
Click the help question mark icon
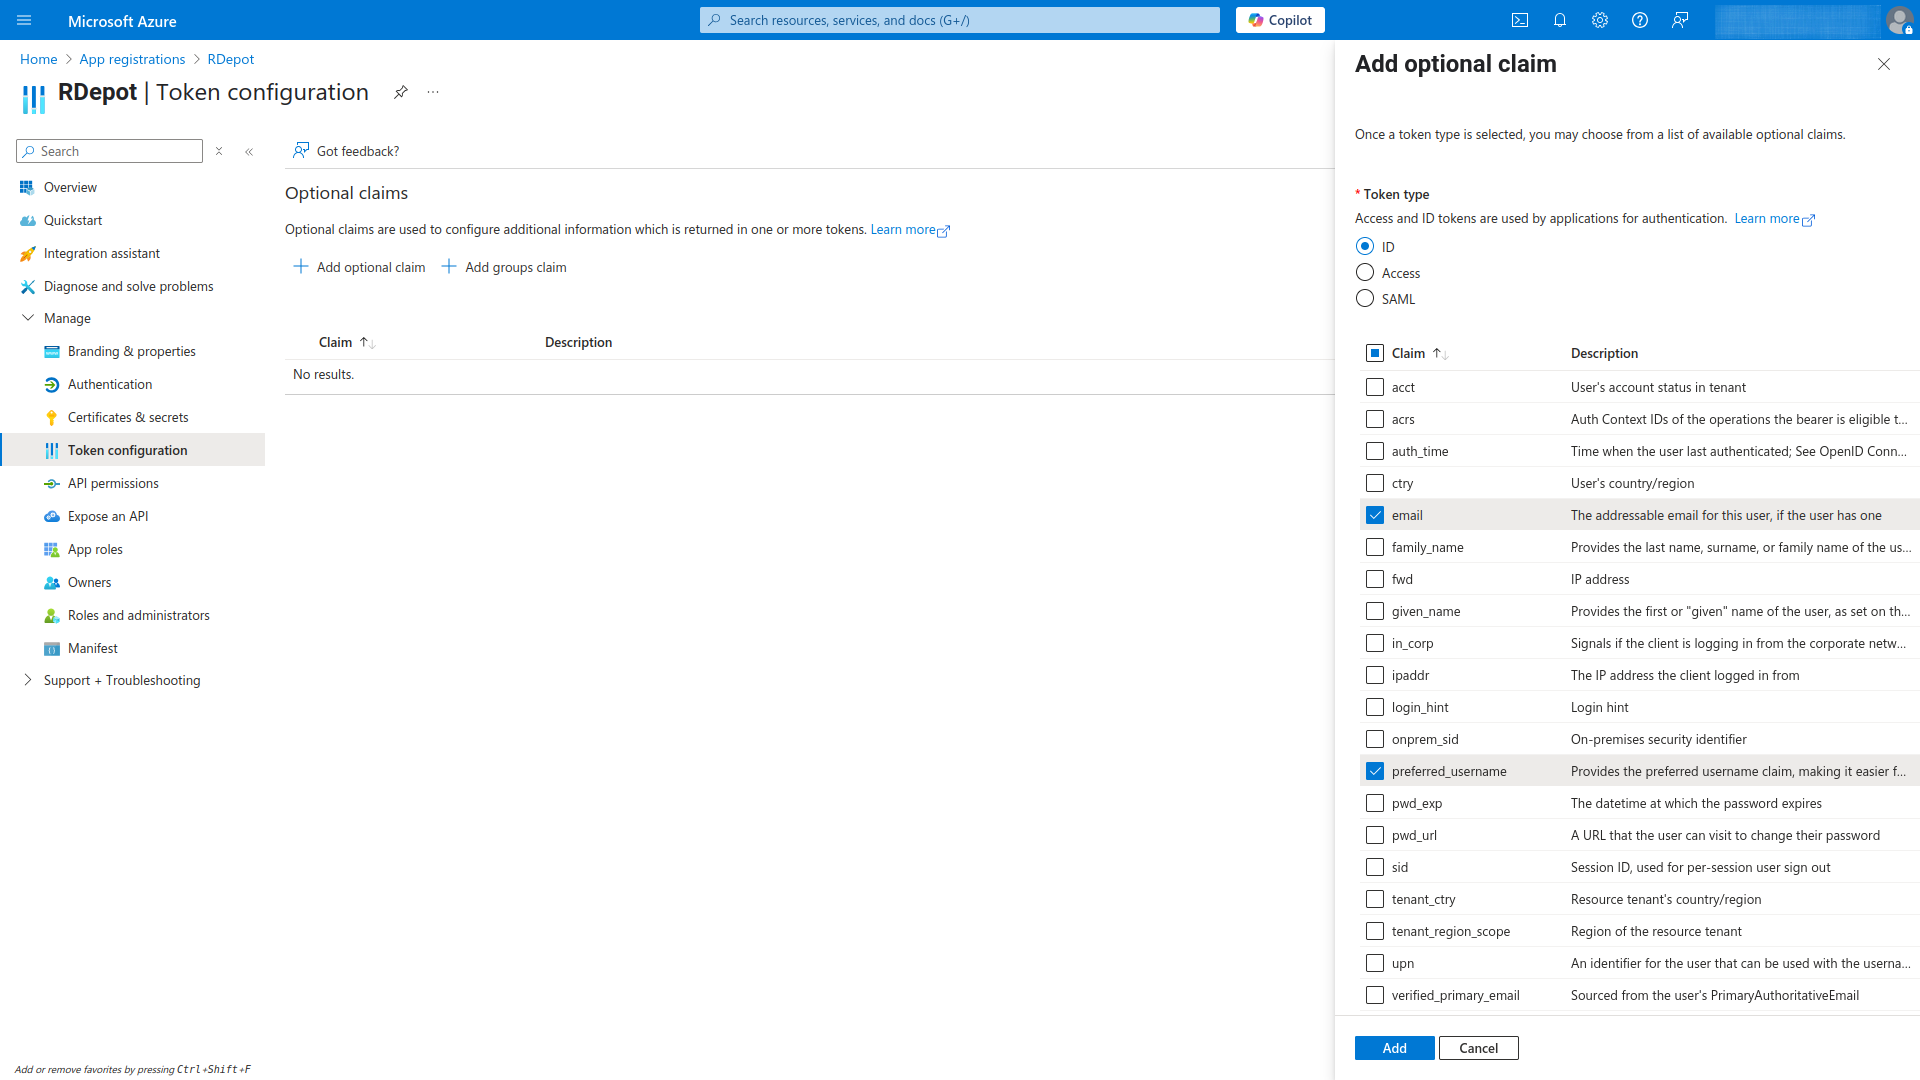point(1639,20)
